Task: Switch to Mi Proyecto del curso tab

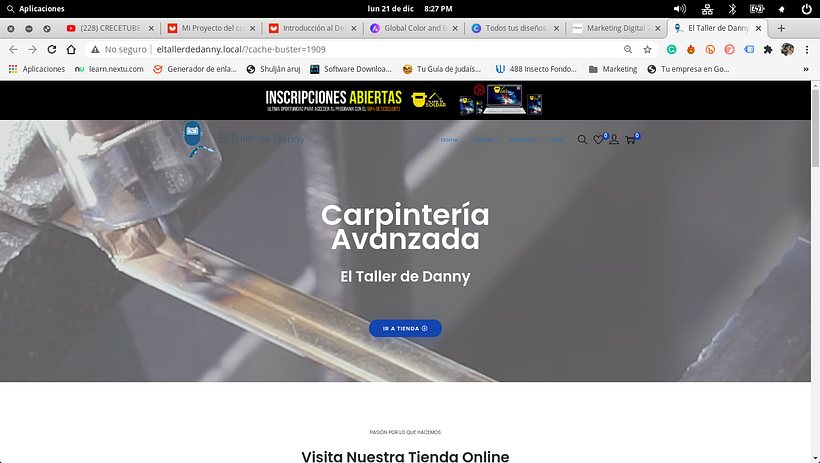Action: point(212,28)
